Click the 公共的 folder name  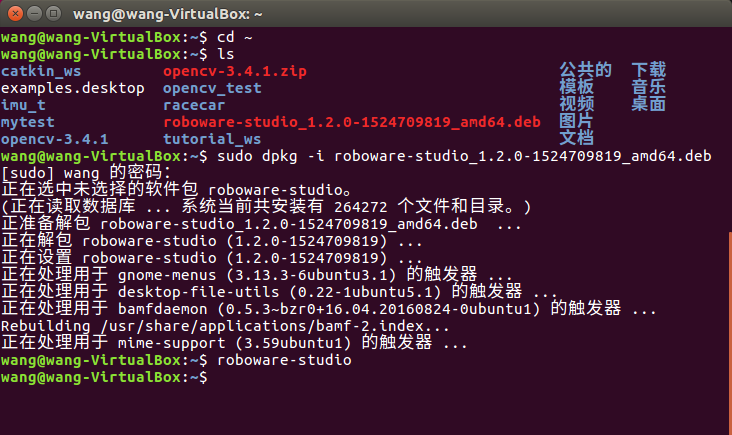(585, 70)
